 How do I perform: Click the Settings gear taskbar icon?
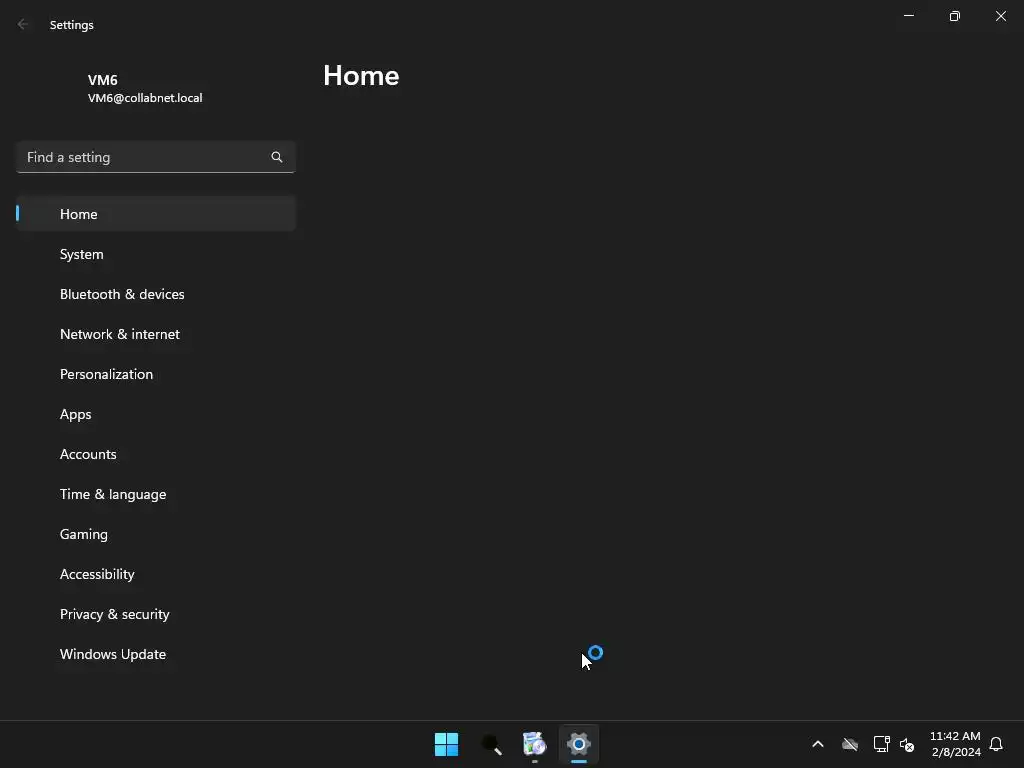tap(579, 744)
